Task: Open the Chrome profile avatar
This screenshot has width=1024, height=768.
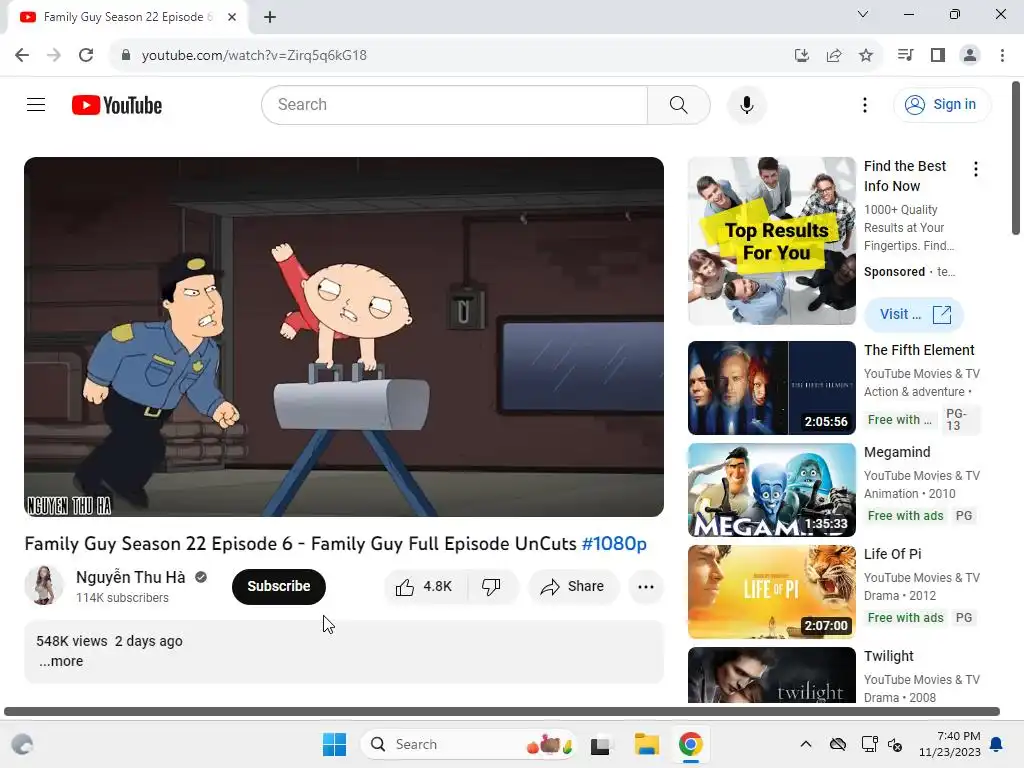Action: point(970,55)
